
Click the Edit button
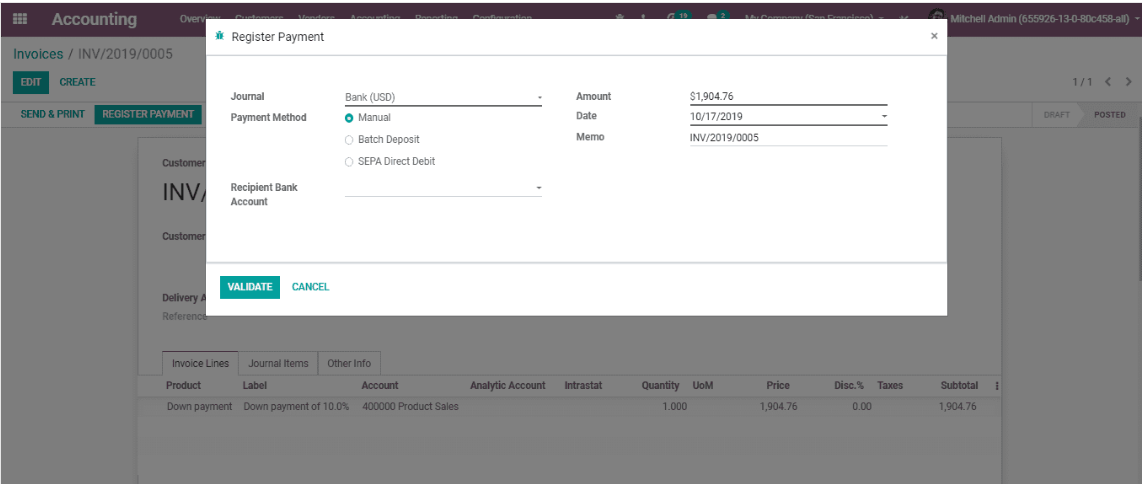pos(31,82)
